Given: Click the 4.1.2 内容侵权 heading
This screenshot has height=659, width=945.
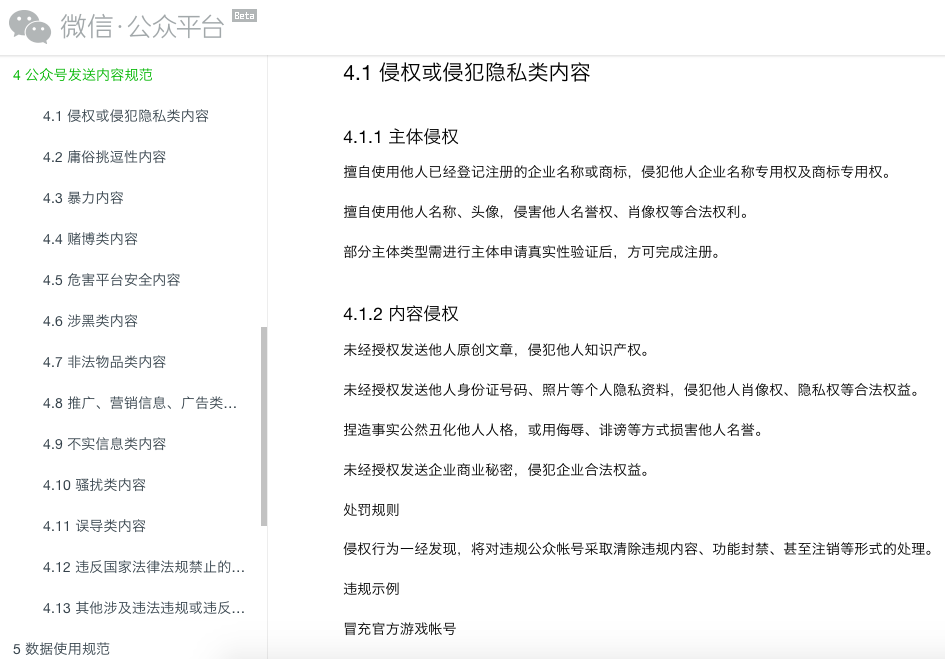Looking at the screenshot, I should tap(401, 314).
